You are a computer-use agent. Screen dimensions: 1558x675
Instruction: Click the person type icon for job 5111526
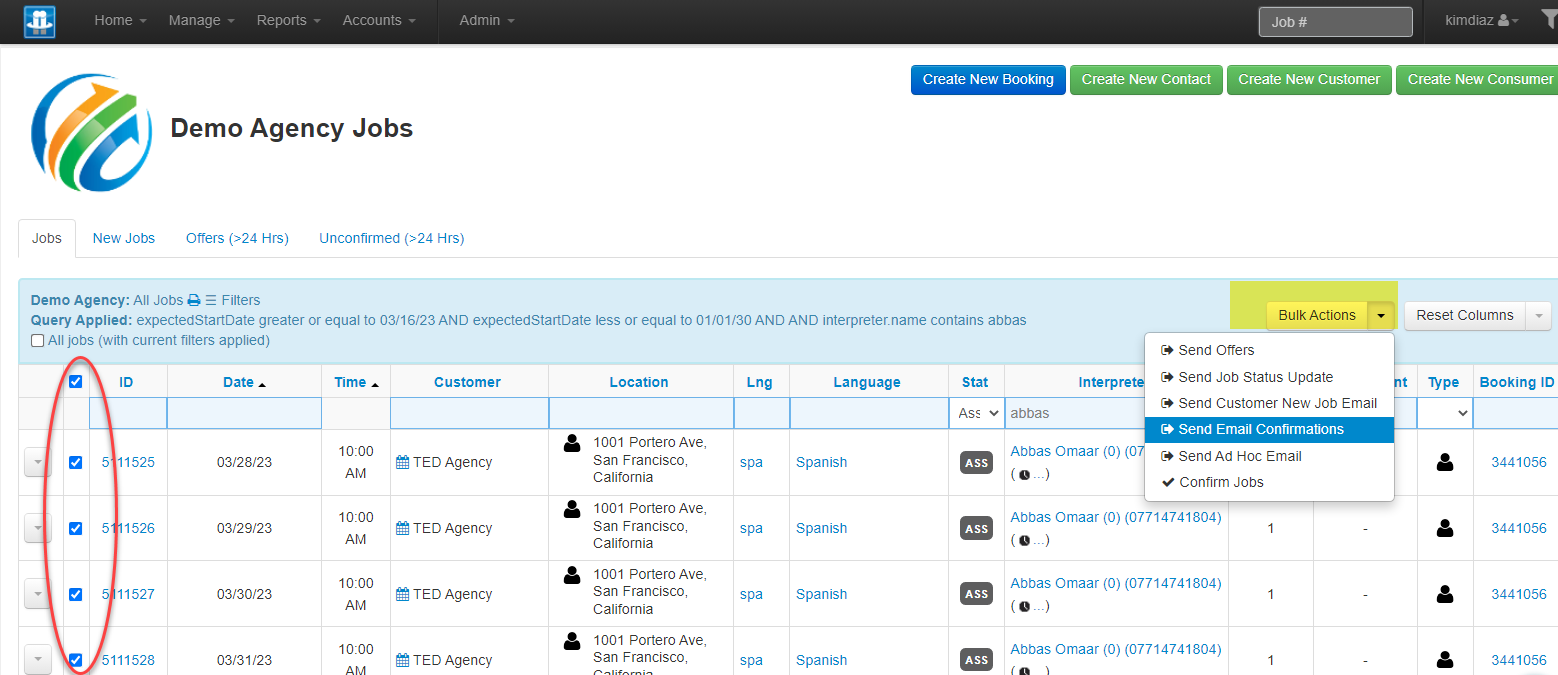tap(1444, 528)
